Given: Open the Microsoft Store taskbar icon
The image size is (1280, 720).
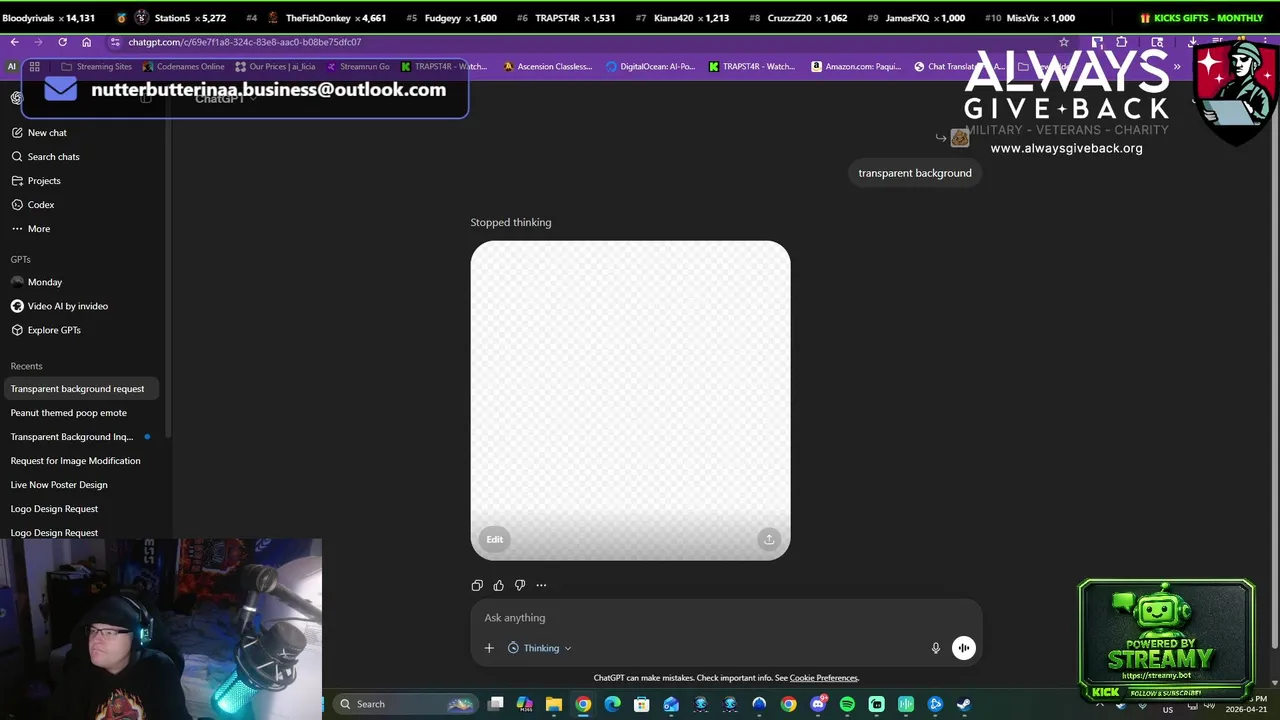Looking at the screenshot, I should (x=641, y=704).
